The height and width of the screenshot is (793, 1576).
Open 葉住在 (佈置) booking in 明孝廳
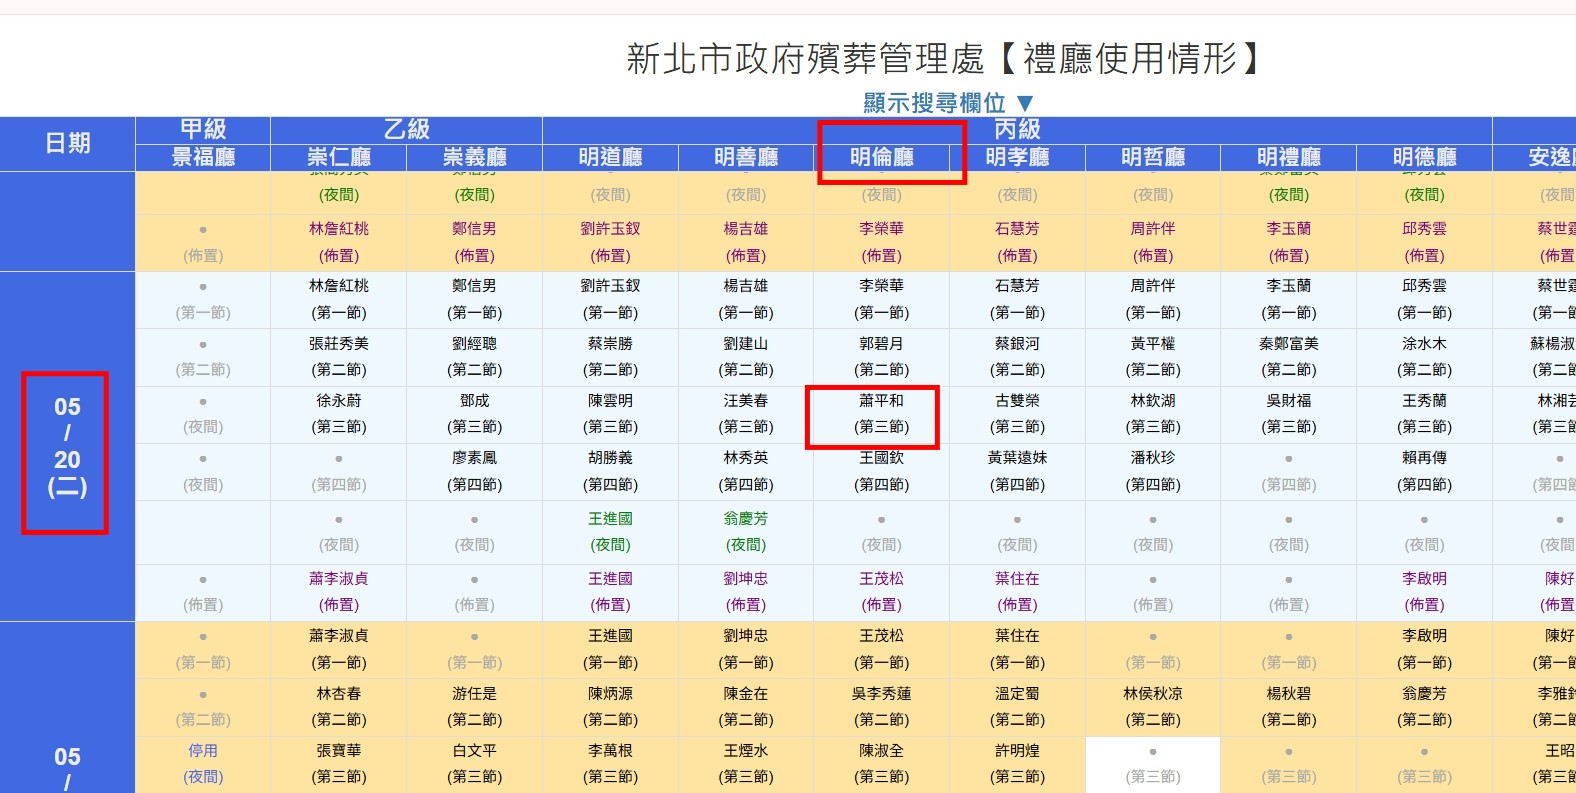click(1017, 592)
